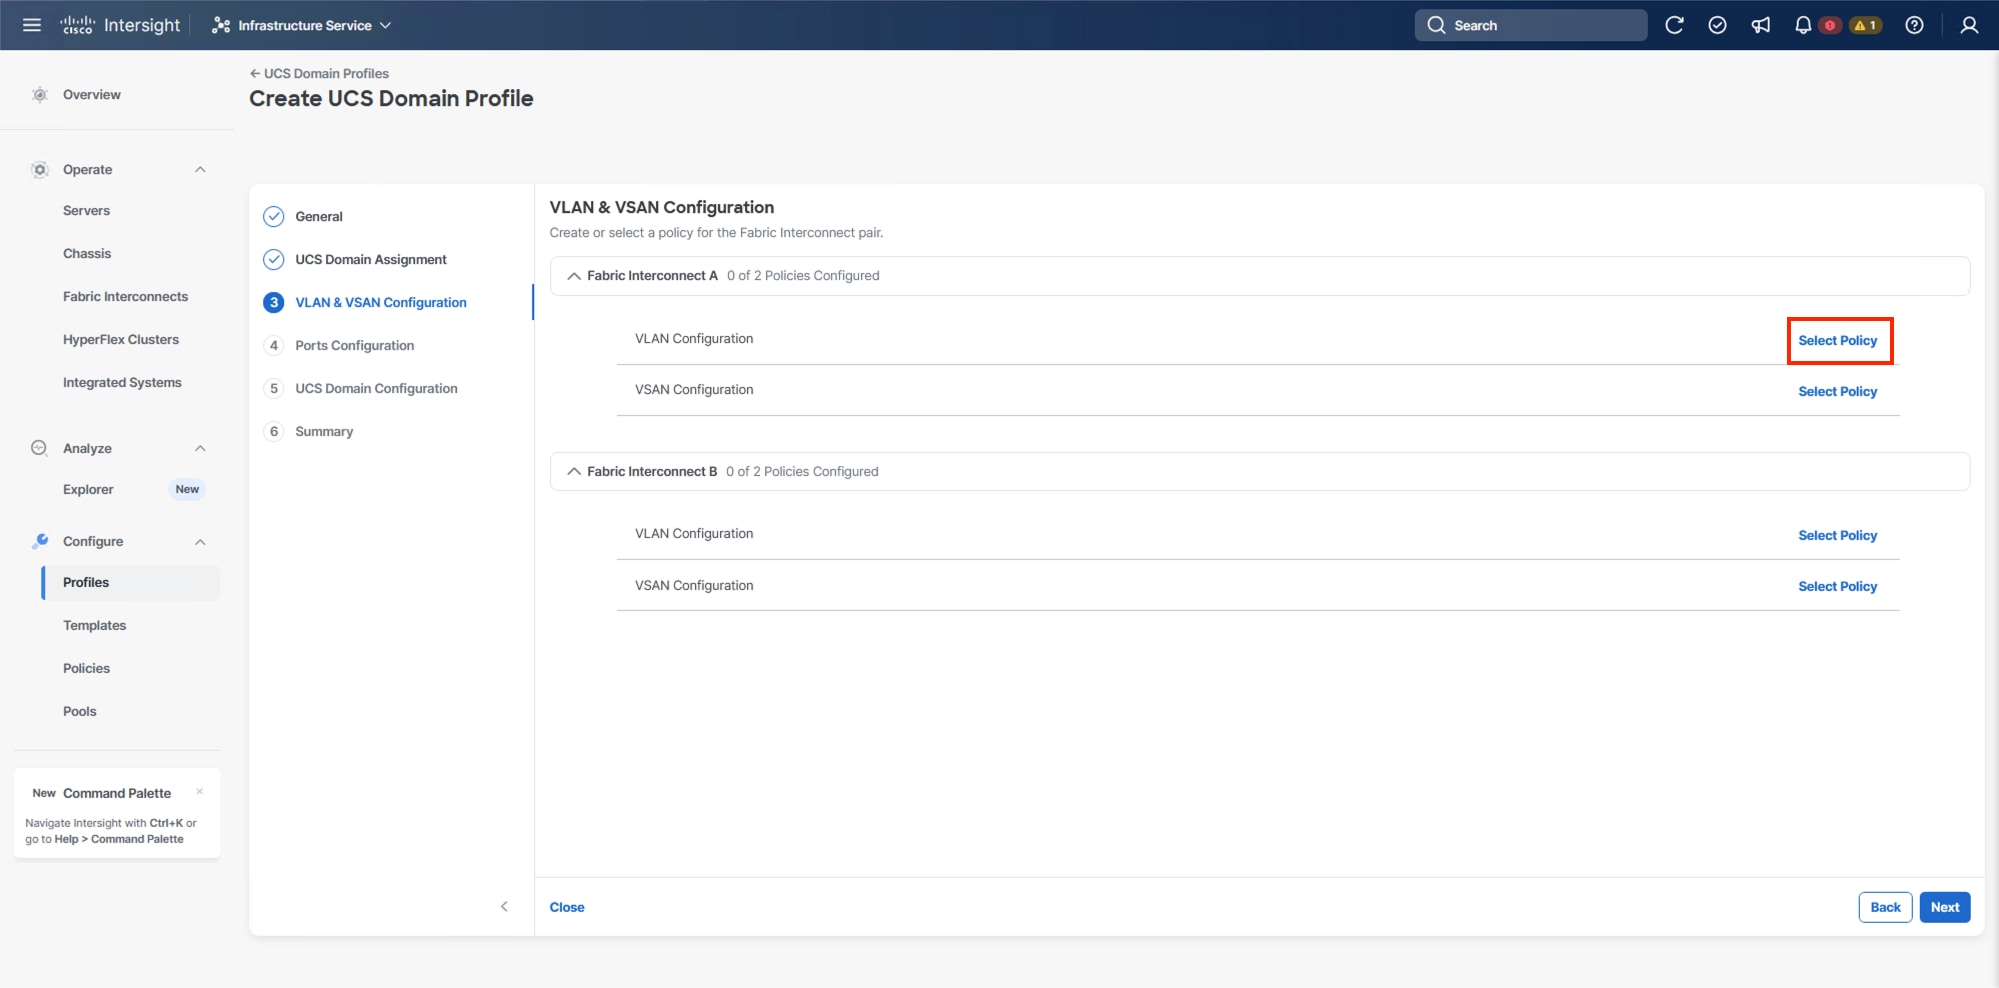
Task: Click the refresh icon in header
Action: coord(1674,25)
